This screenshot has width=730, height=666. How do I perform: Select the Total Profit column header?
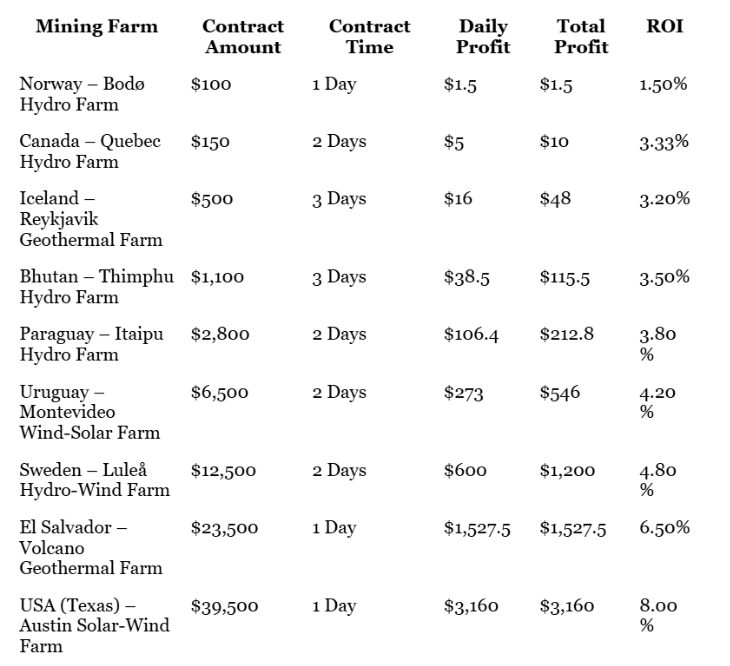(582, 37)
